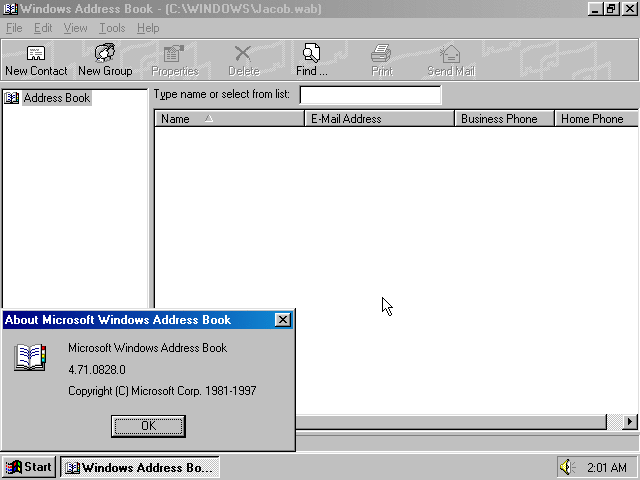The height and width of the screenshot is (480, 640).
Task: Open the Tools menu
Action: tap(112, 28)
